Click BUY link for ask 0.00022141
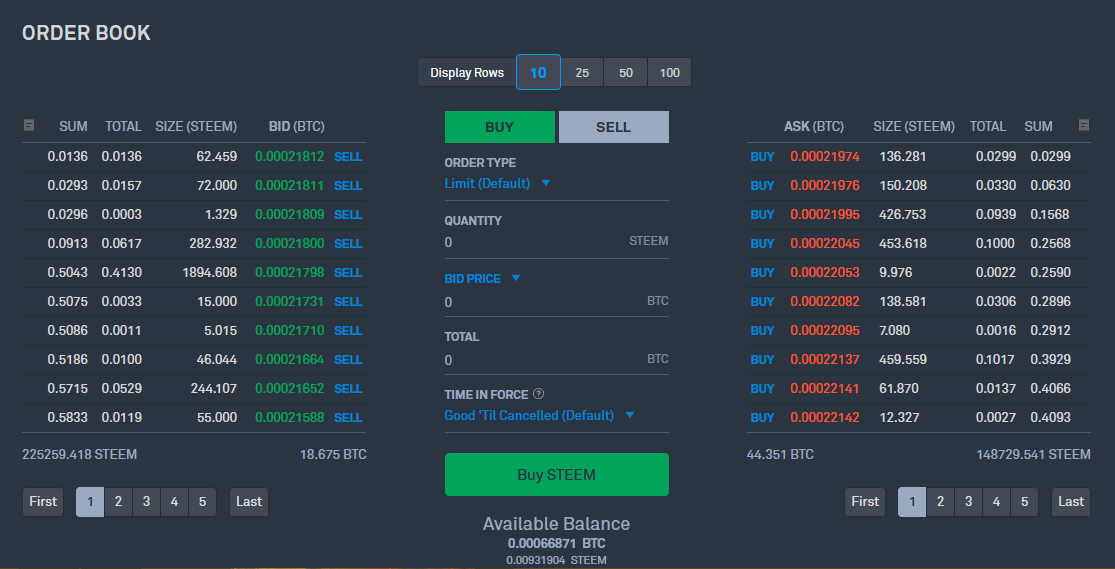 [x=762, y=388]
